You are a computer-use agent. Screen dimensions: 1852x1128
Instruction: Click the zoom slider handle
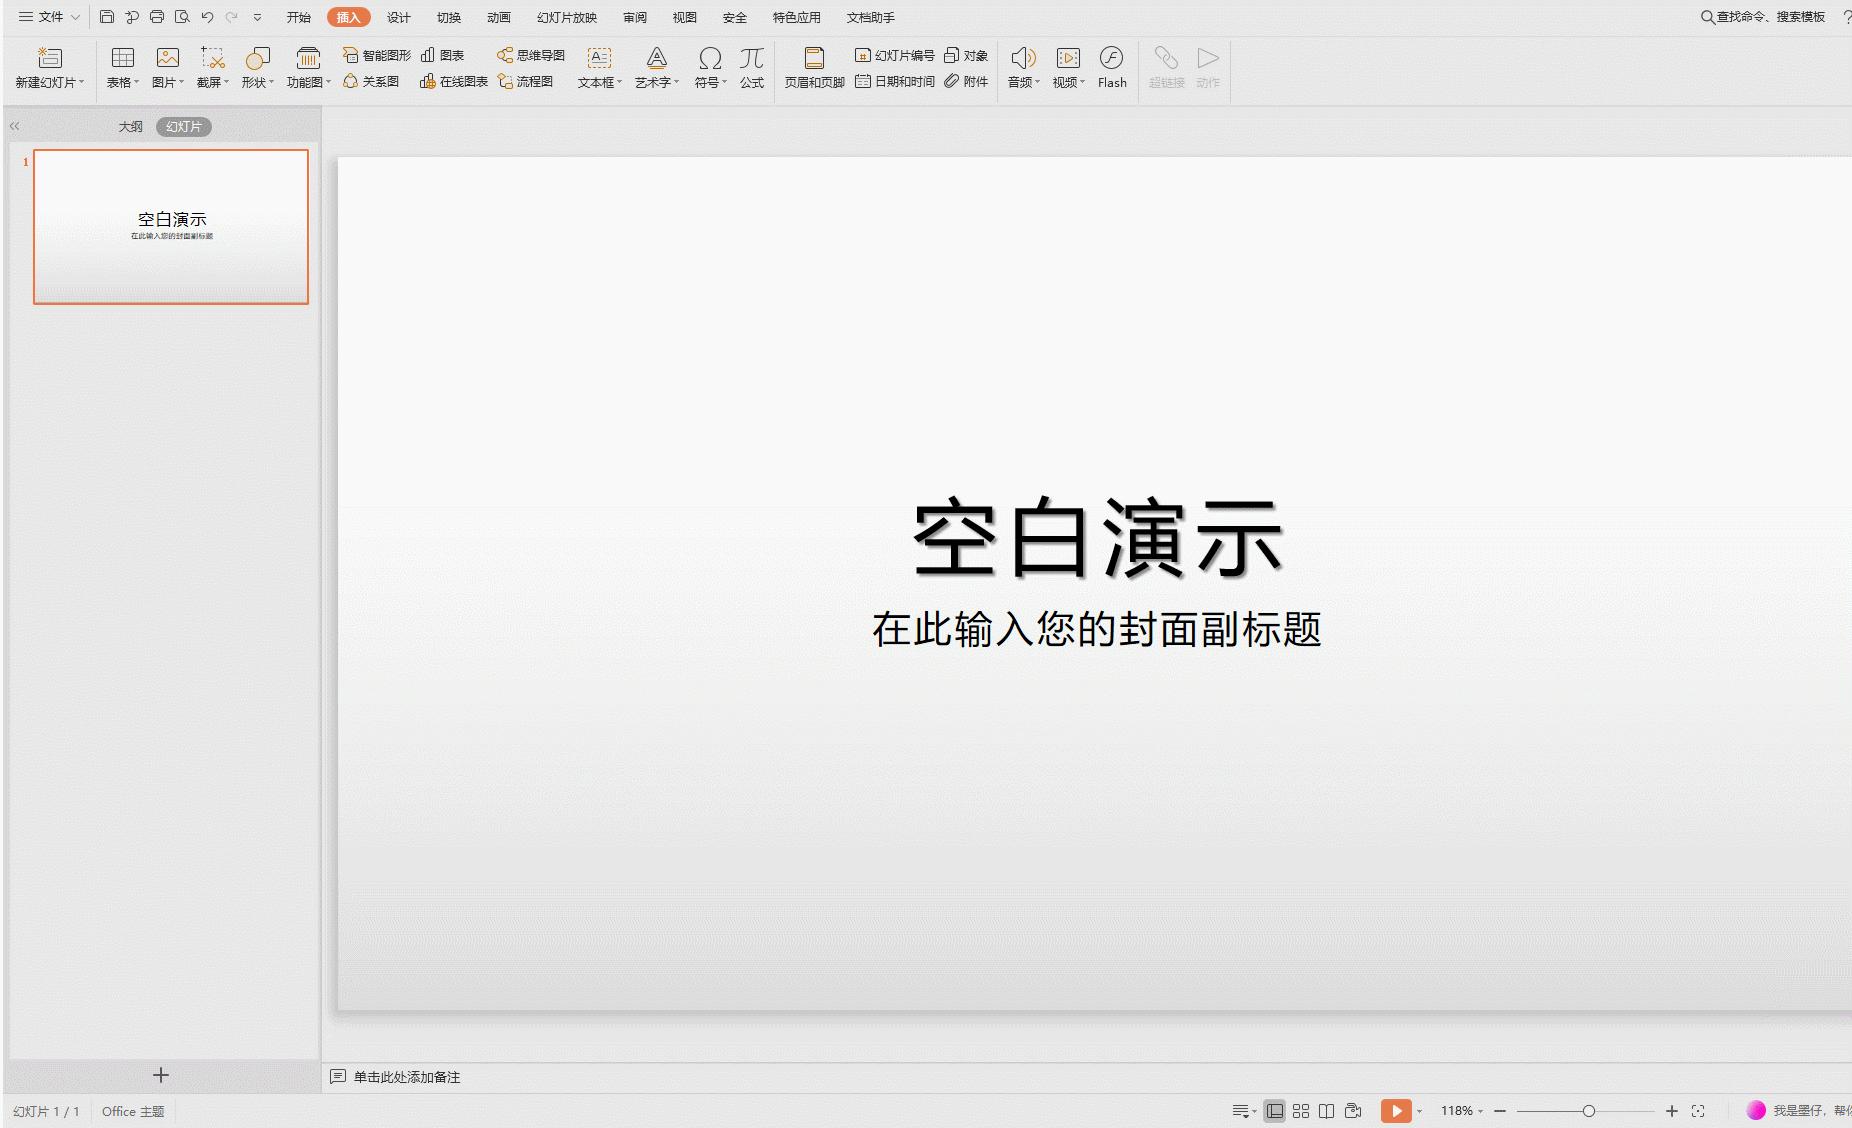[1588, 1111]
